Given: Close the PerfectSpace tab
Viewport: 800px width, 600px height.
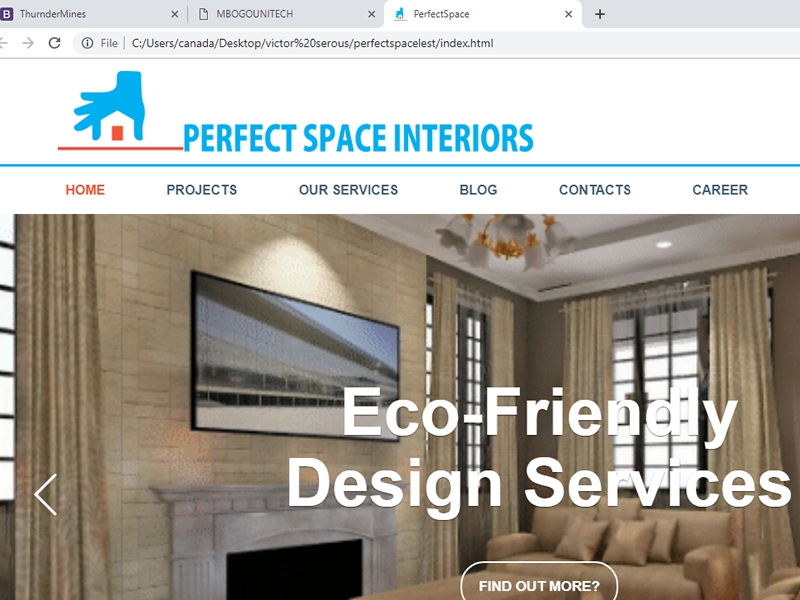Looking at the screenshot, I should point(568,14).
